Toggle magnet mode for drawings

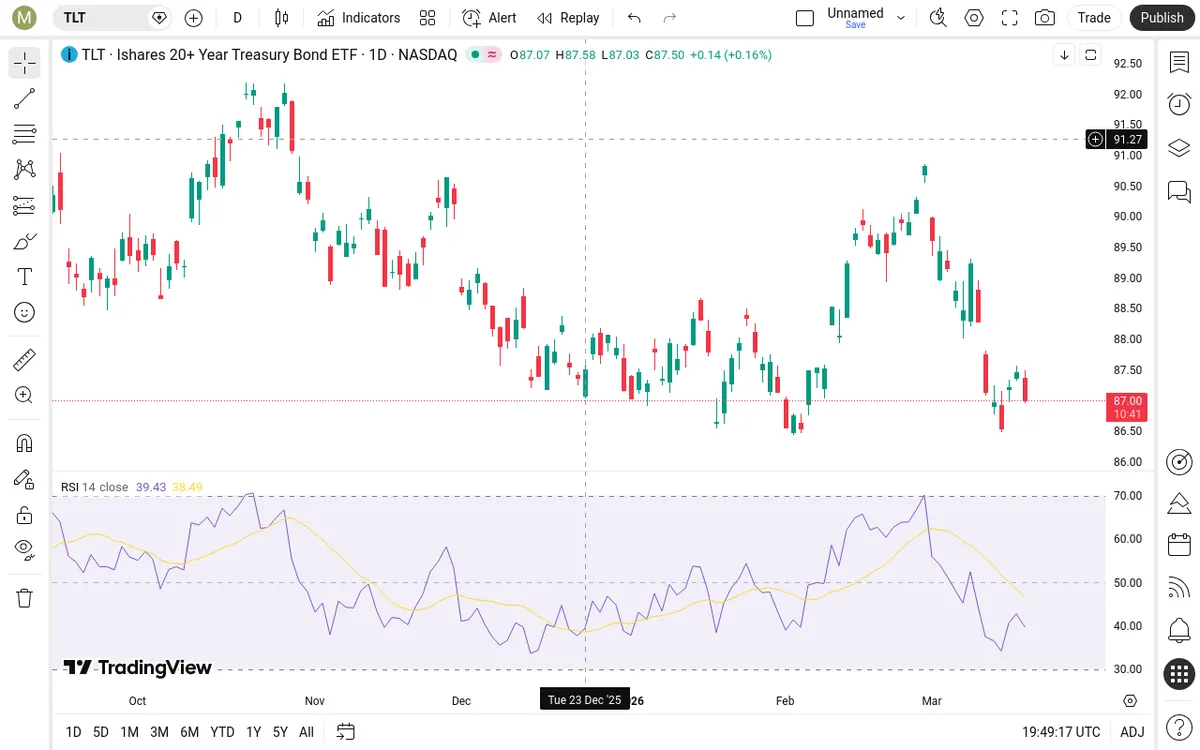click(25, 443)
